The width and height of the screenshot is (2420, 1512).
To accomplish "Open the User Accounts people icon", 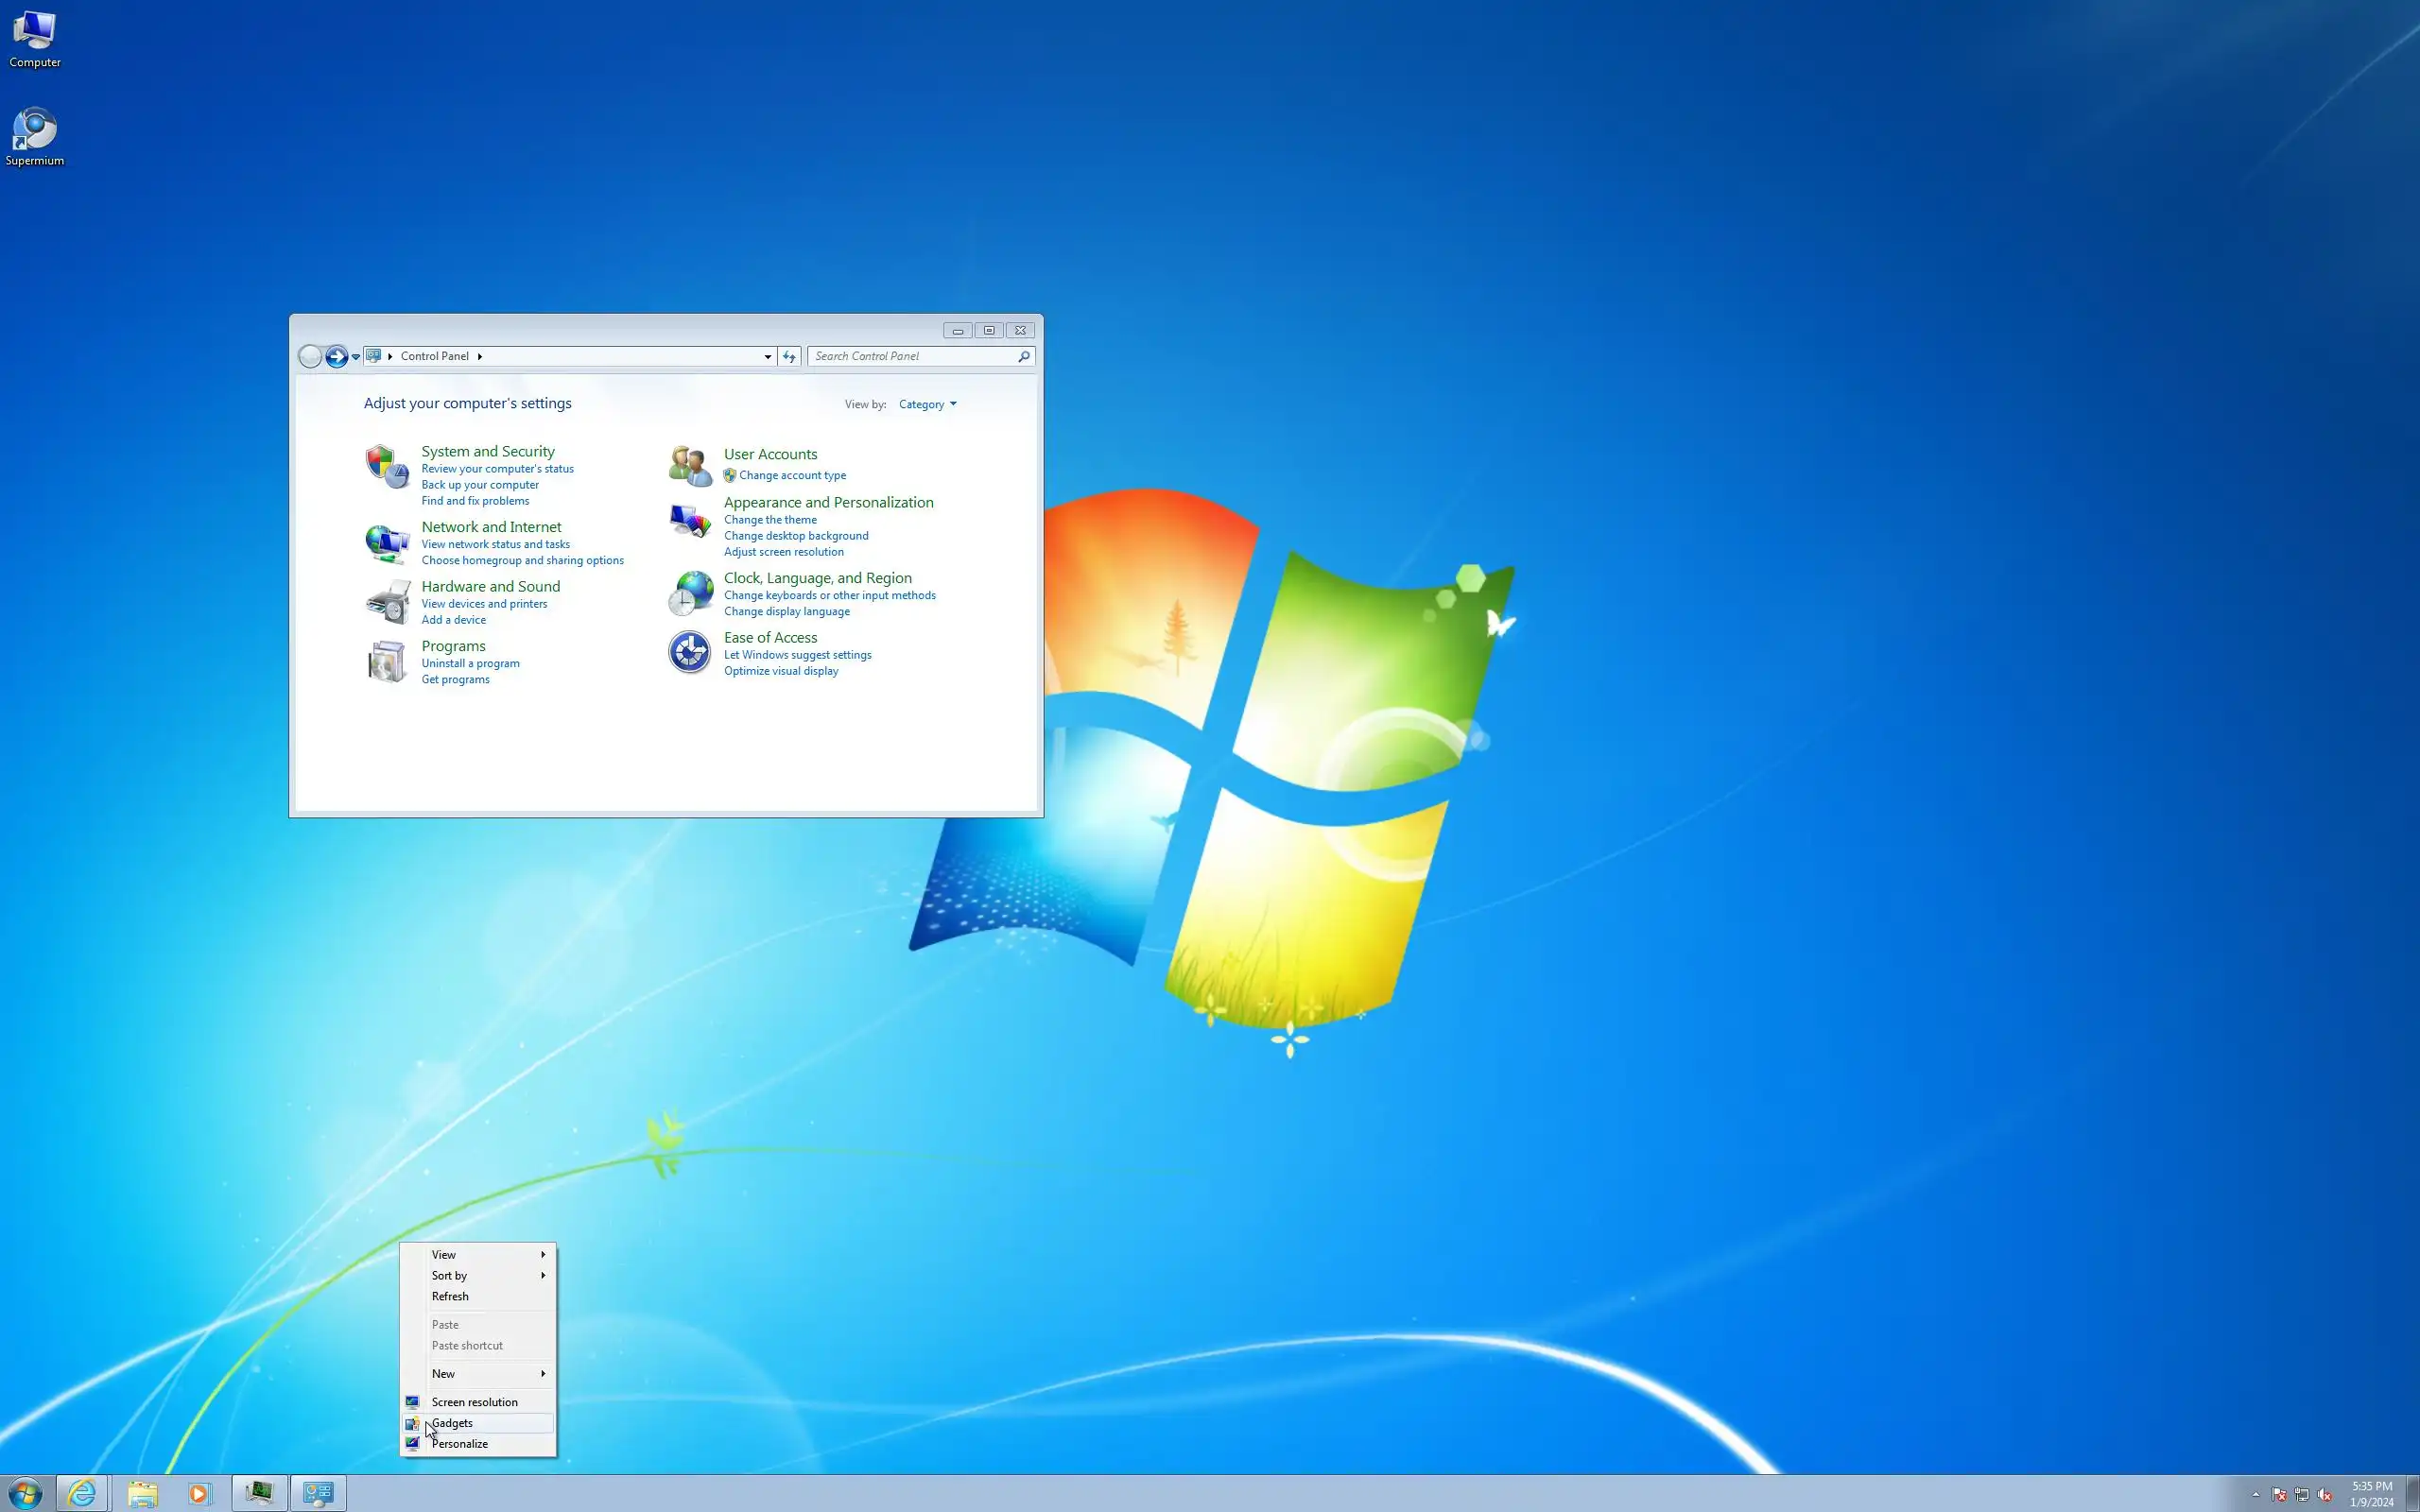I will pyautogui.click(x=690, y=465).
